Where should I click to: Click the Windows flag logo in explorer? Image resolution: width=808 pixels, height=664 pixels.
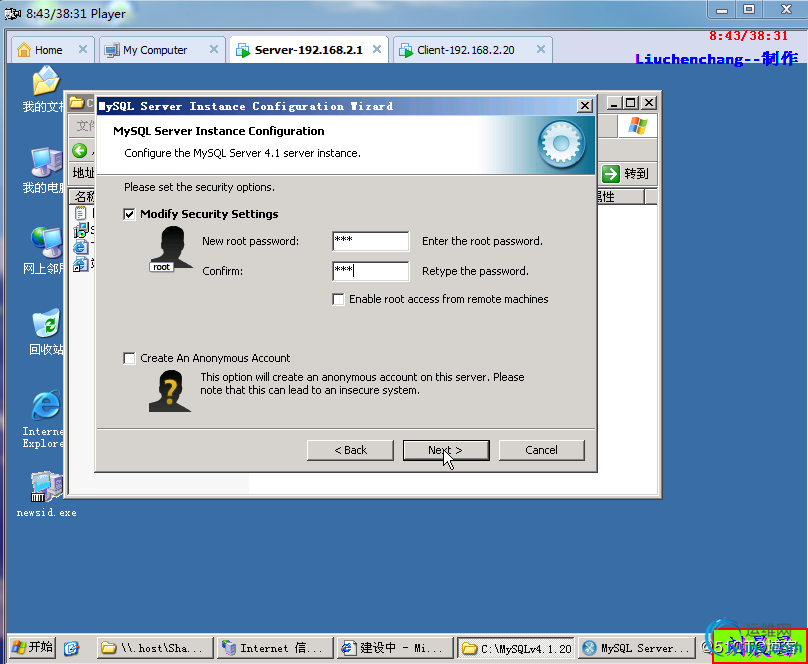(637, 126)
